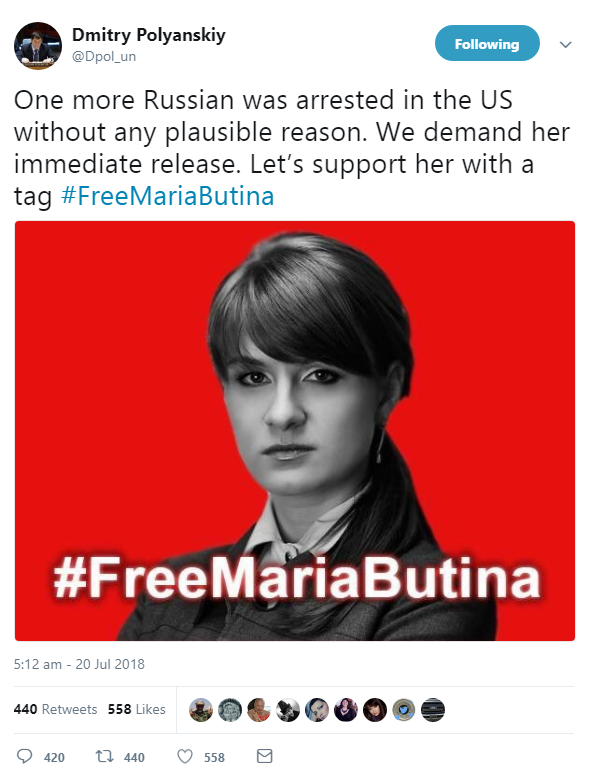View the 440 Retweets list
The height and width of the screenshot is (773, 595).
(55, 709)
